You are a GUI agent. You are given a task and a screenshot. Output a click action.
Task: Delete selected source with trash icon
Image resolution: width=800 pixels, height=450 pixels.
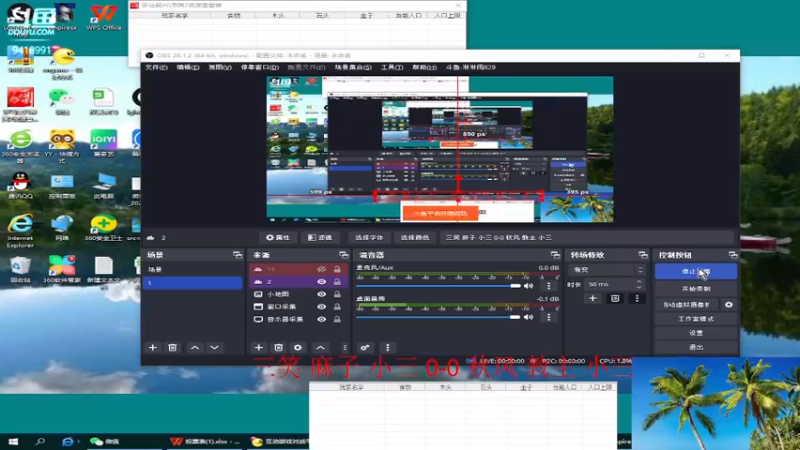pyautogui.click(x=278, y=347)
